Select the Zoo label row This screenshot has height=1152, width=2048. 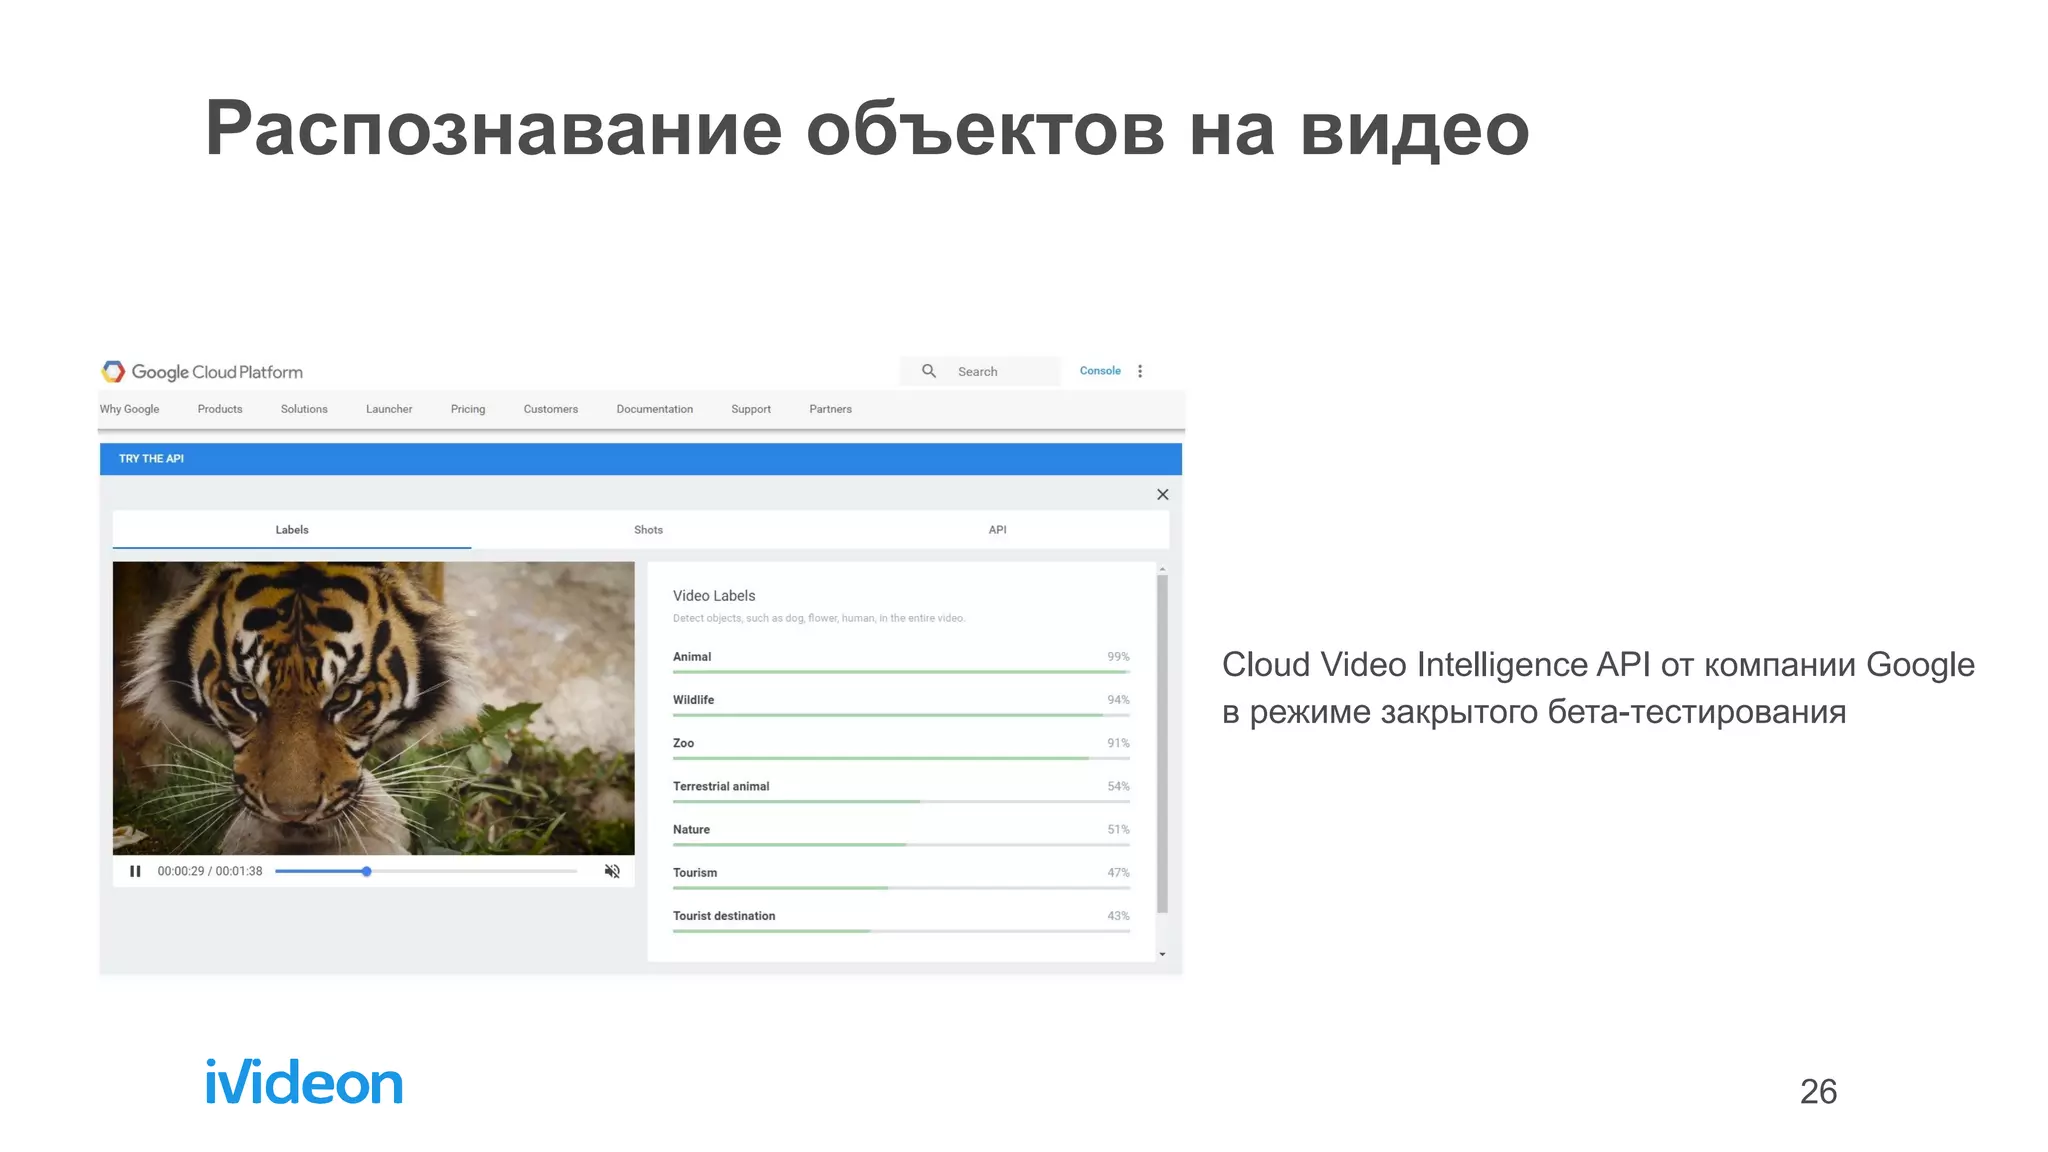click(x=901, y=747)
